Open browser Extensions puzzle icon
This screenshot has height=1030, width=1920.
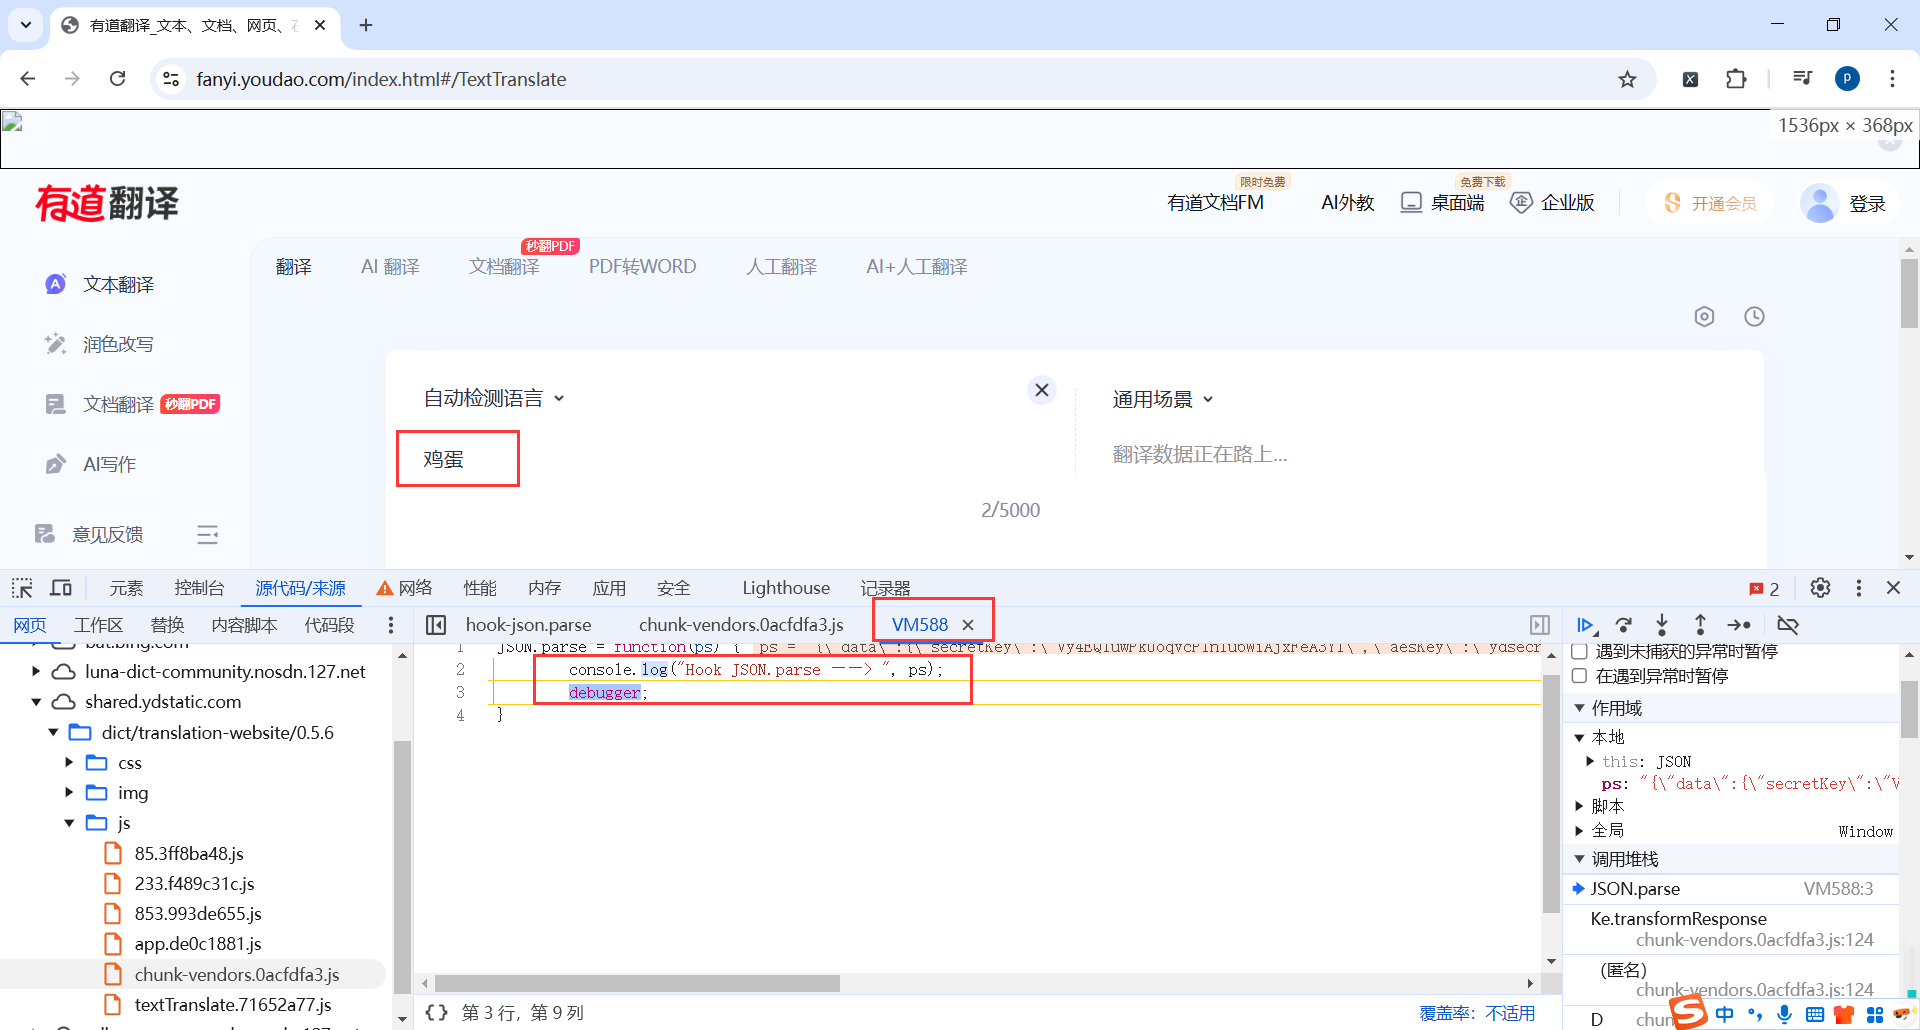[1736, 79]
